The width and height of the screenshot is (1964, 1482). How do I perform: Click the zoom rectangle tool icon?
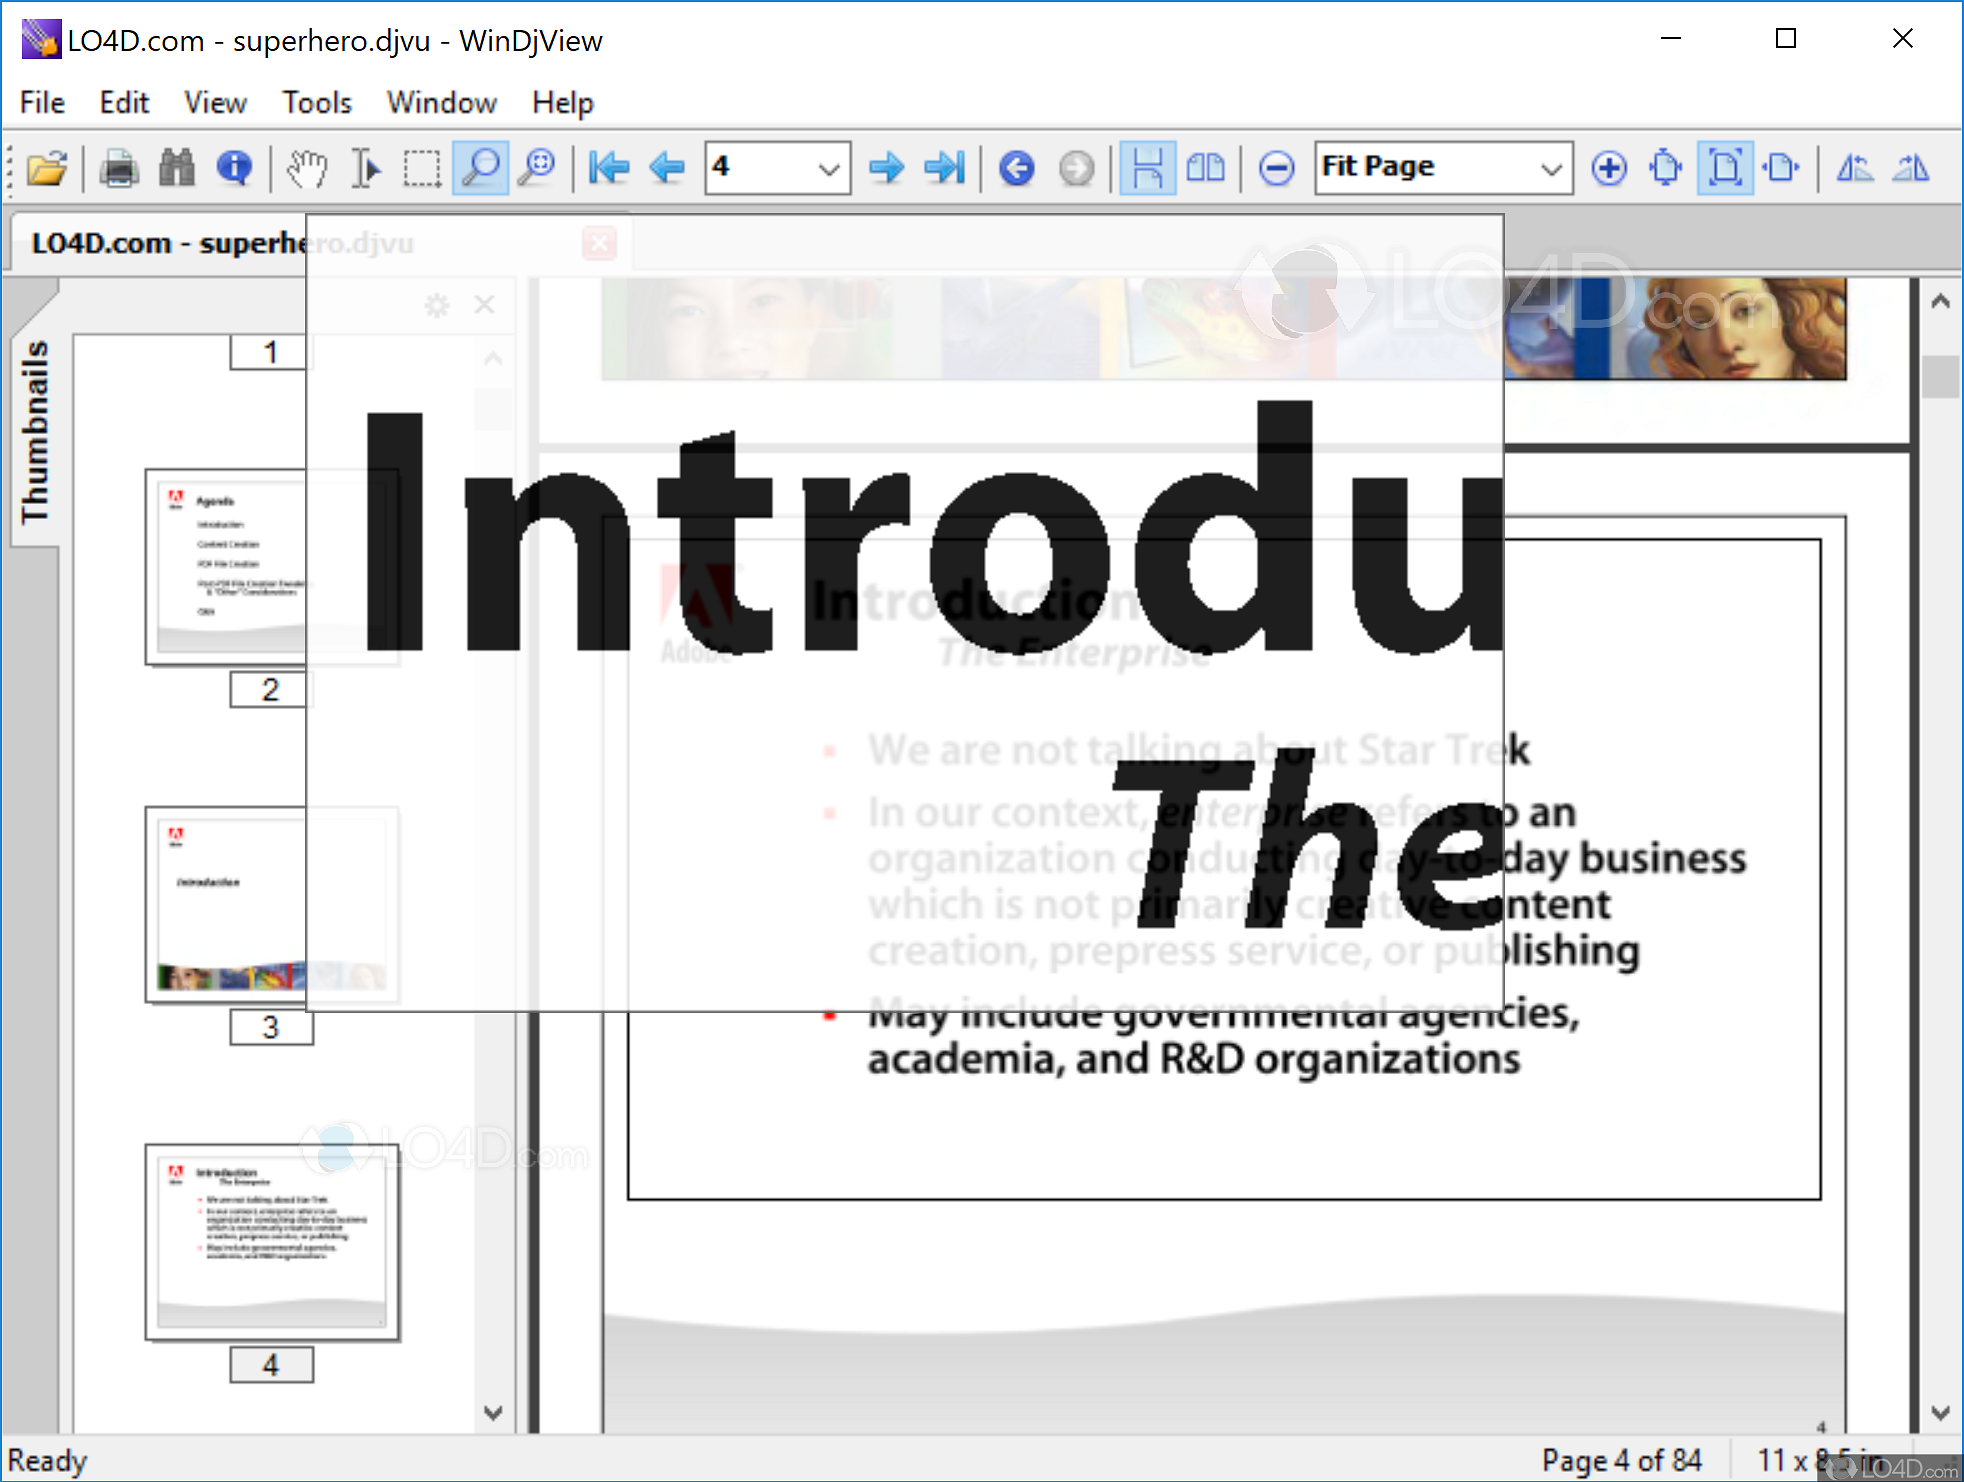click(x=538, y=168)
